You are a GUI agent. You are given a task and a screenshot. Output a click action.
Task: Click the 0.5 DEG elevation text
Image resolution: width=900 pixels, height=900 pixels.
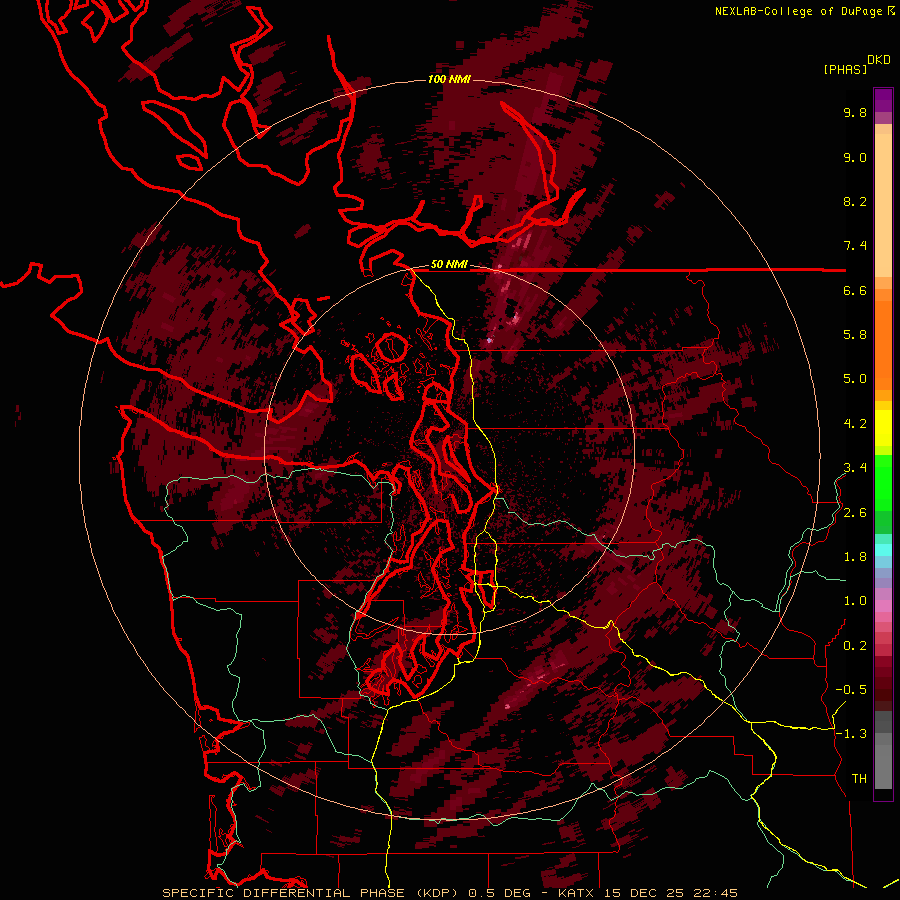click(499, 893)
